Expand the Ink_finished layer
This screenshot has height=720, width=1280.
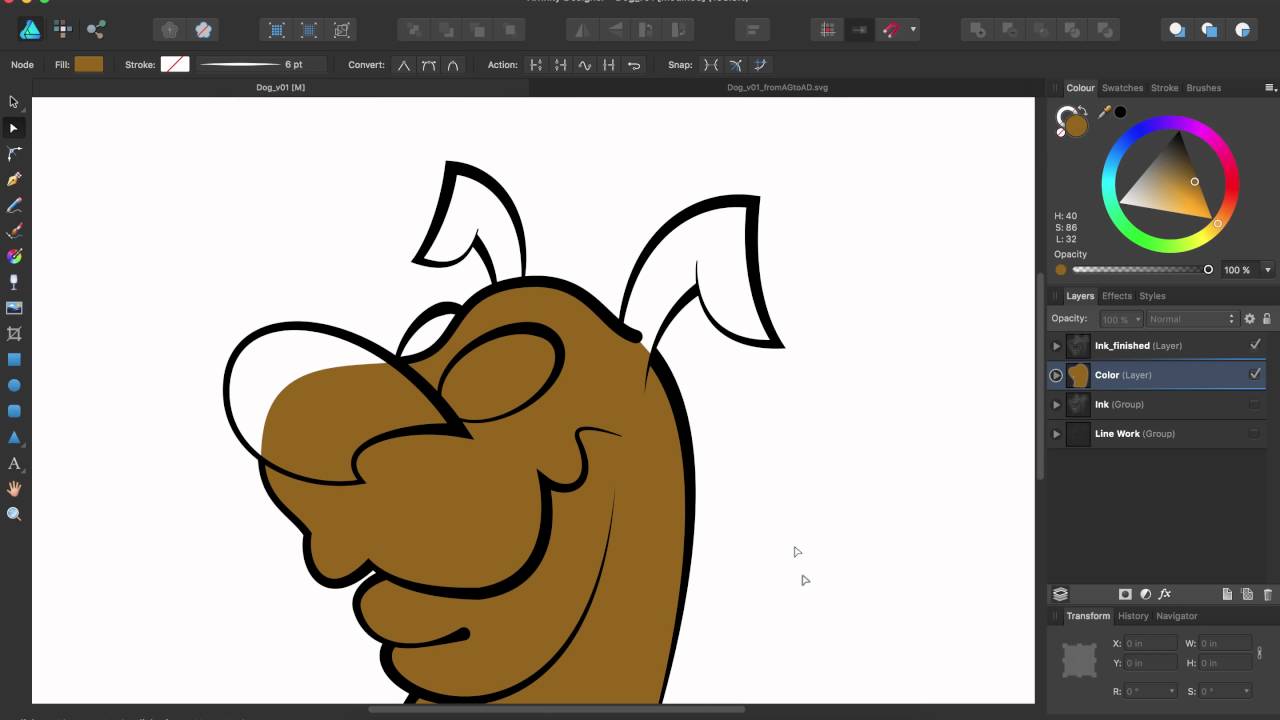(x=1056, y=346)
